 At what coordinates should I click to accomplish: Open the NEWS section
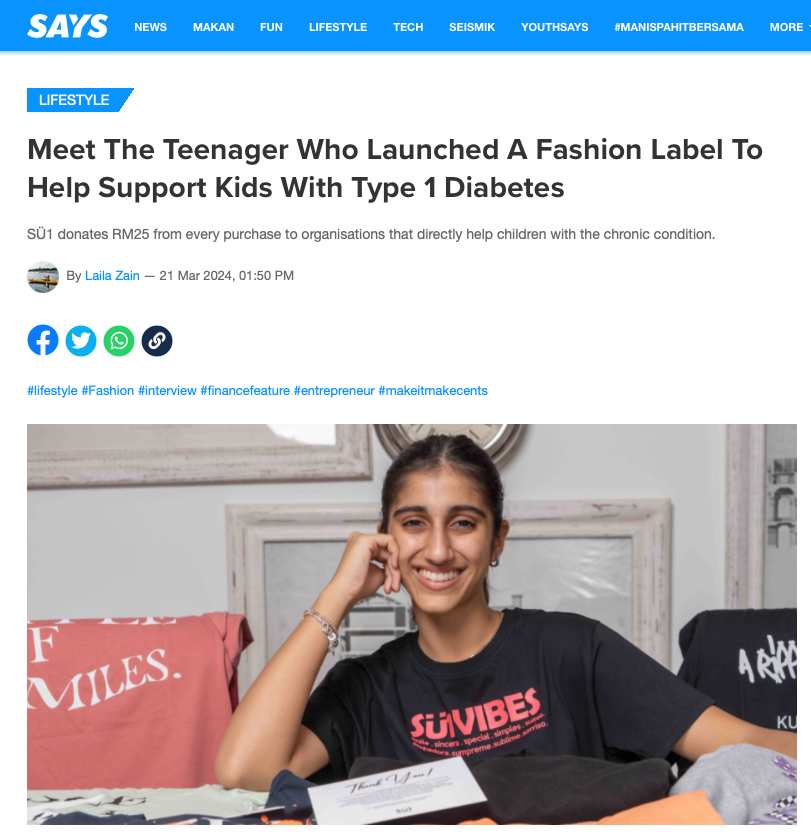[x=150, y=27]
